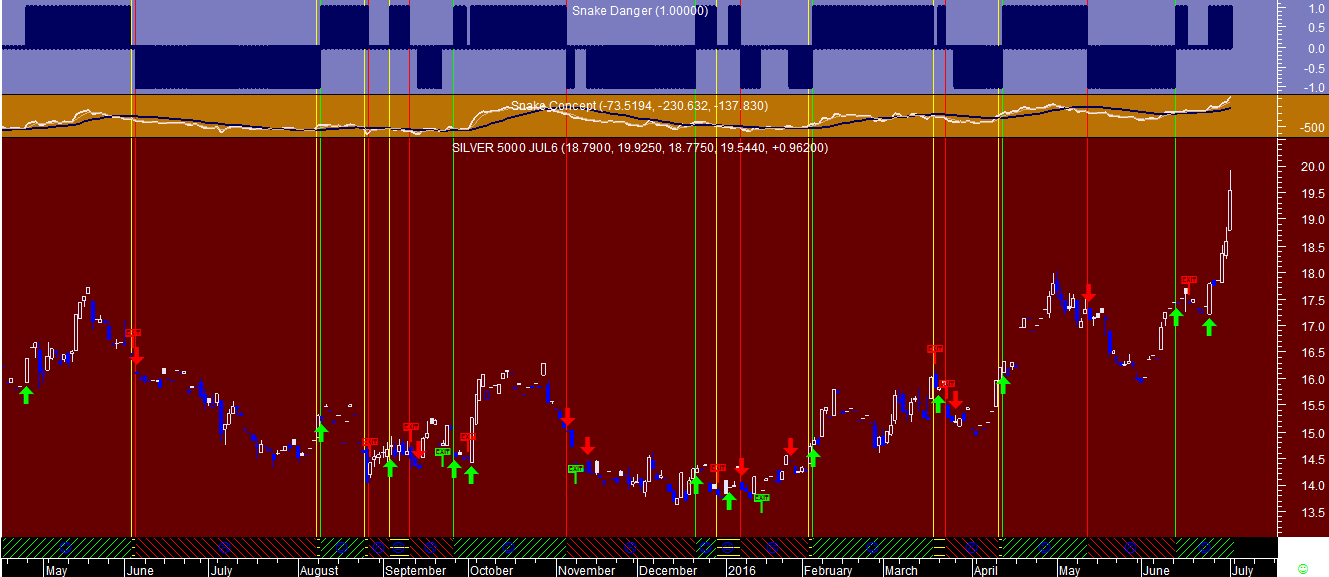This screenshot has width=1329, height=577.
Task: Click the August label on time axis
Action: (x=319, y=571)
